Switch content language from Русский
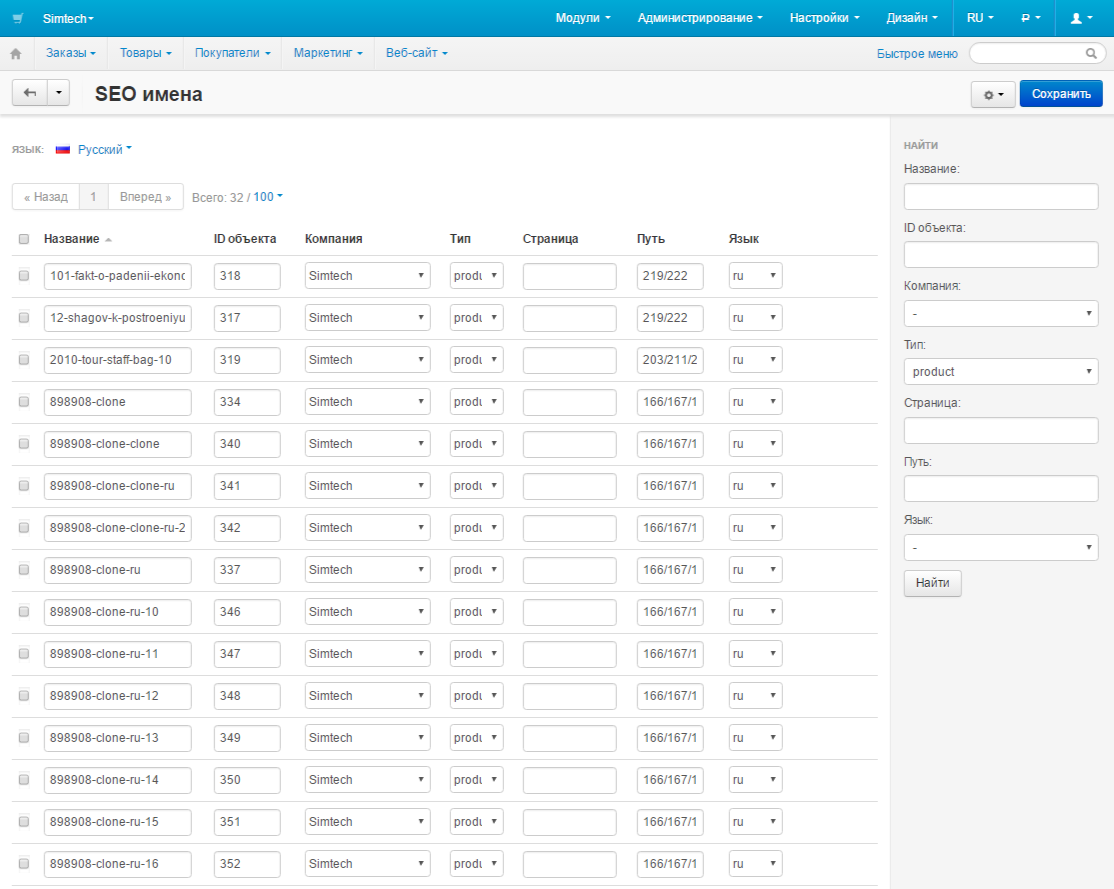This screenshot has width=1114, height=889. pyautogui.click(x=104, y=149)
